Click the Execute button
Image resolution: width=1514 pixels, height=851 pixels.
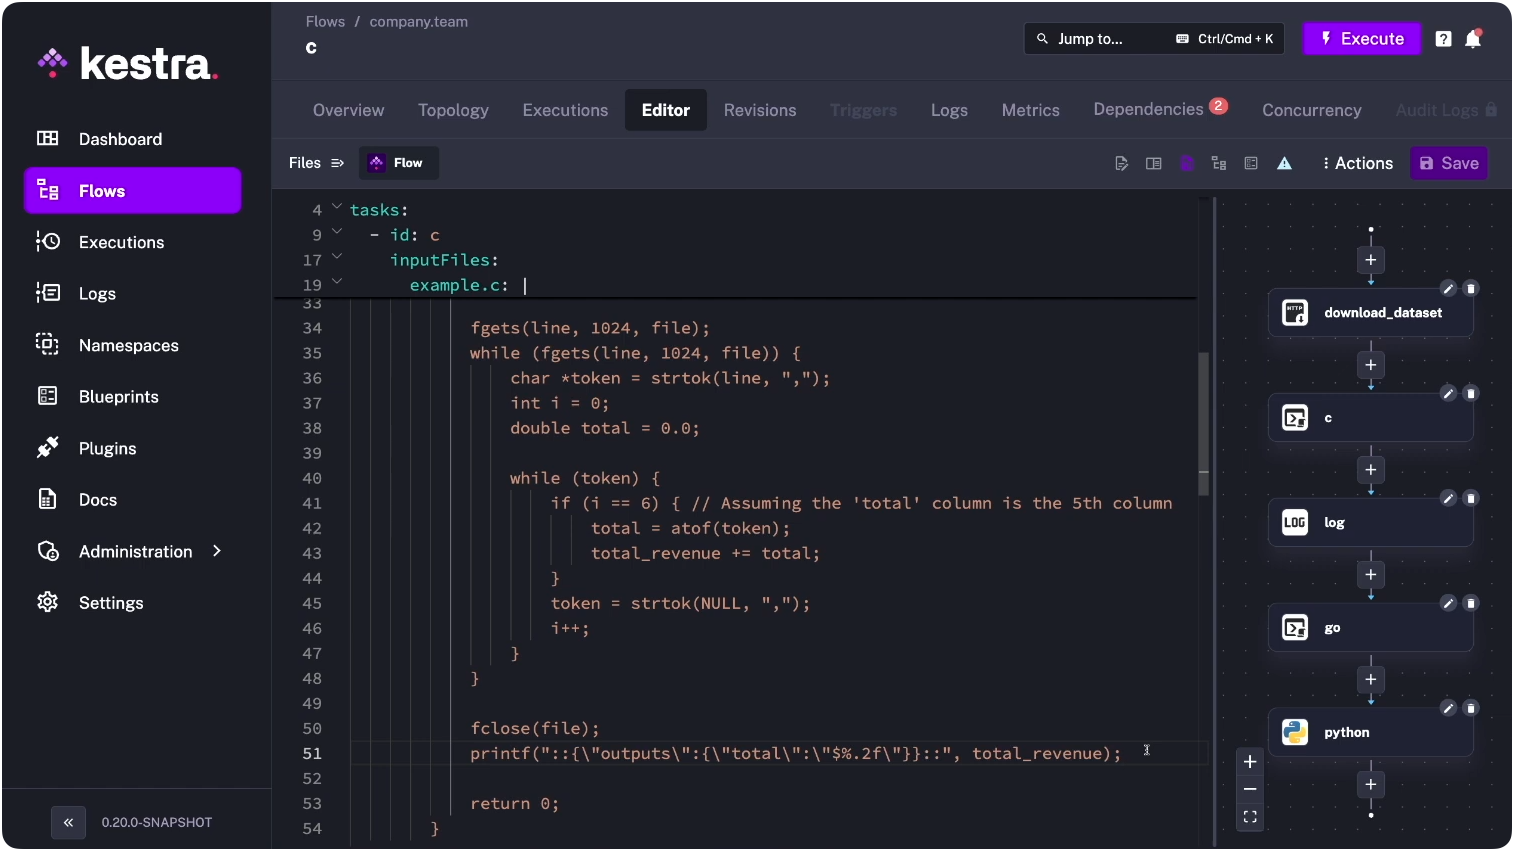pos(1361,38)
